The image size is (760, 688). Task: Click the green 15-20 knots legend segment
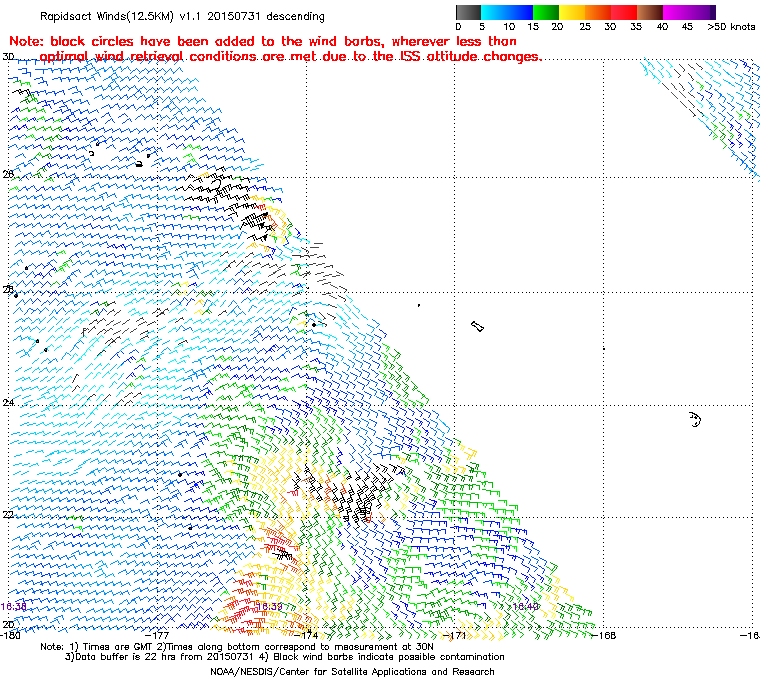pyautogui.click(x=546, y=12)
